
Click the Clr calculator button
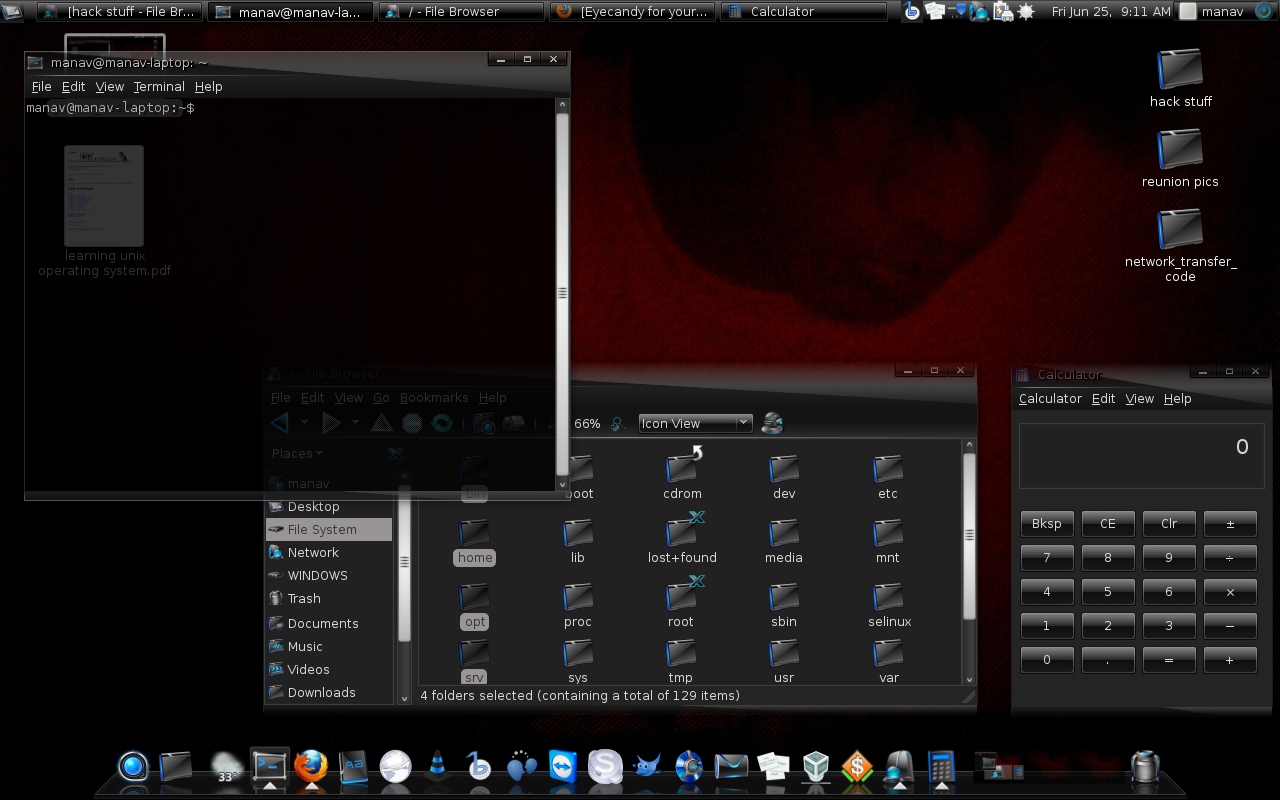(x=1169, y=524)
